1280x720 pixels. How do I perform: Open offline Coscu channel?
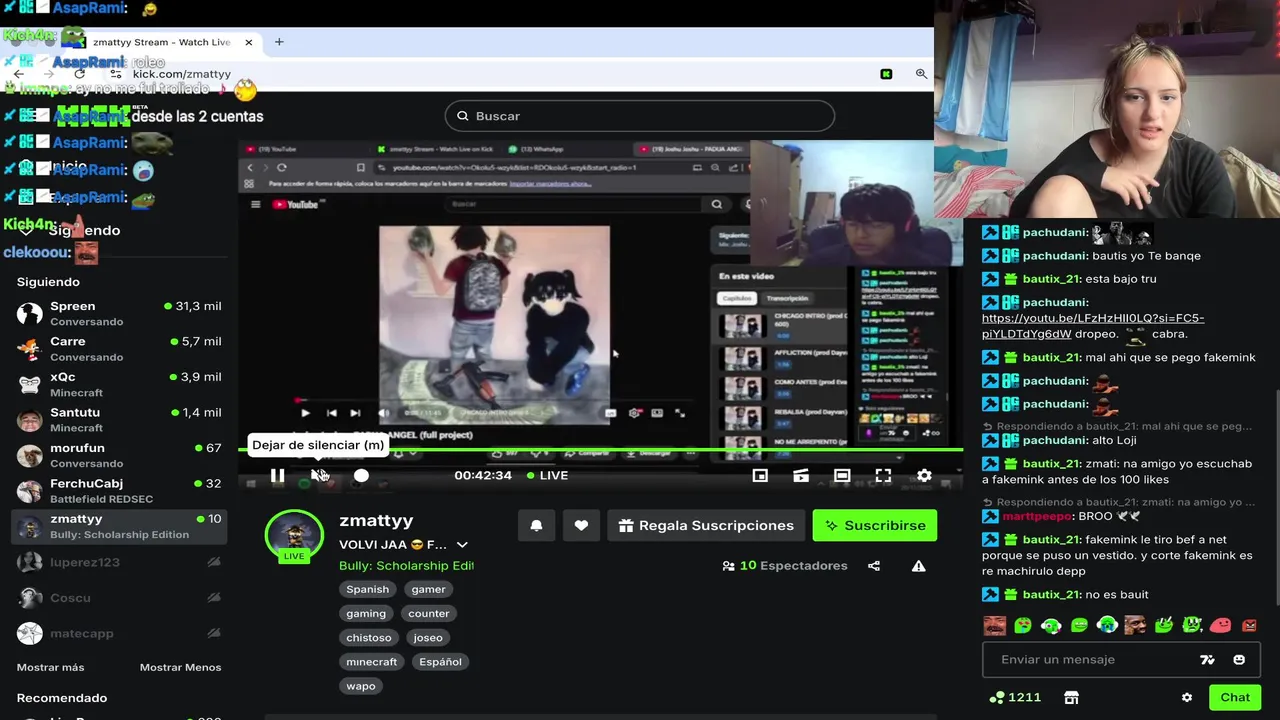[119, 598]
